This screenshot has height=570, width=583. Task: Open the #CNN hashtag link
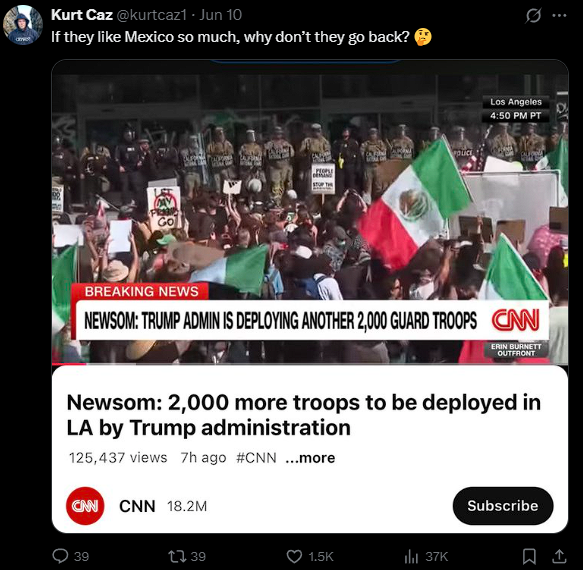(256, 457)
